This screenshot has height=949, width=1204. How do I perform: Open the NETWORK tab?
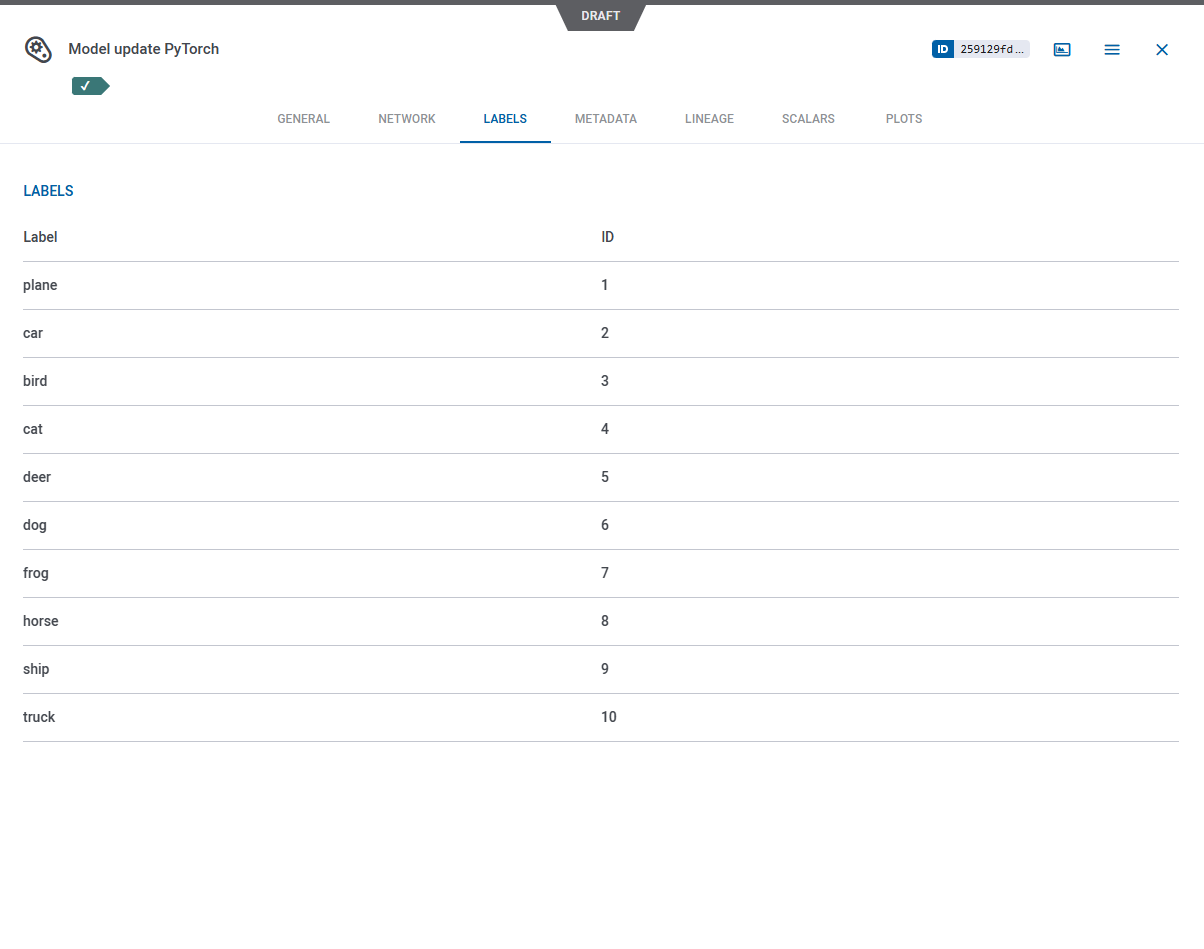tap(407, 119)
